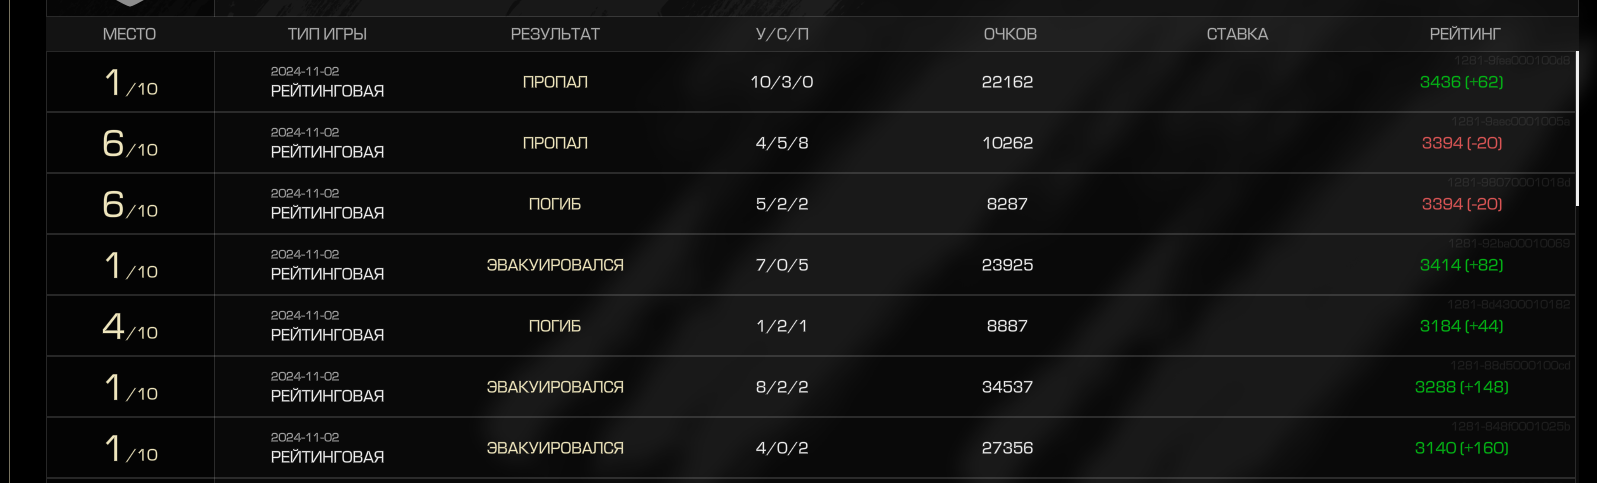This screenshot has height=483, width=1597.
Task: Click ЭВАКУИРОВАЛСЯ result in 23925-point row
Action: (555, 265)
